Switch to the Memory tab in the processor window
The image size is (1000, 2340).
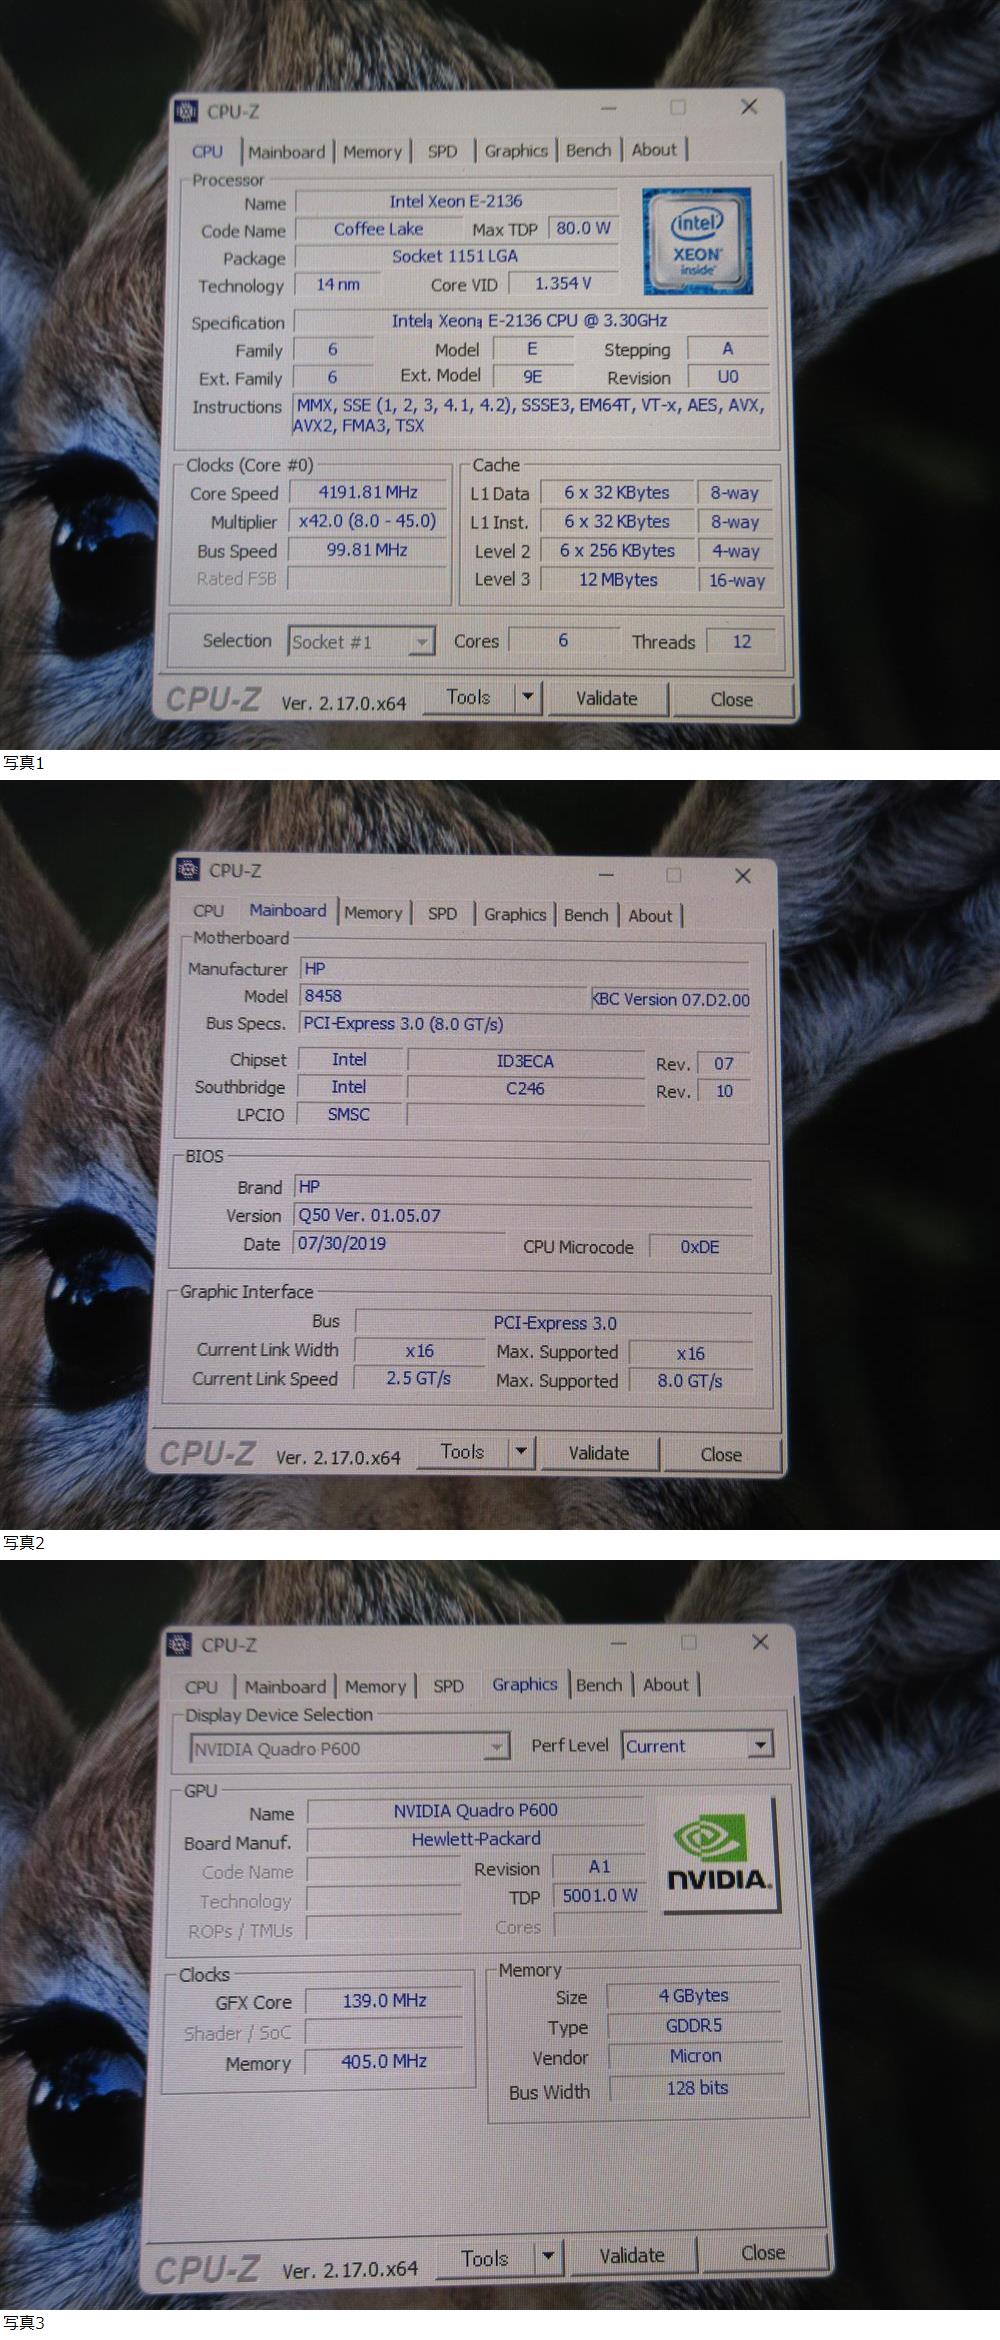tap(372, 152)
